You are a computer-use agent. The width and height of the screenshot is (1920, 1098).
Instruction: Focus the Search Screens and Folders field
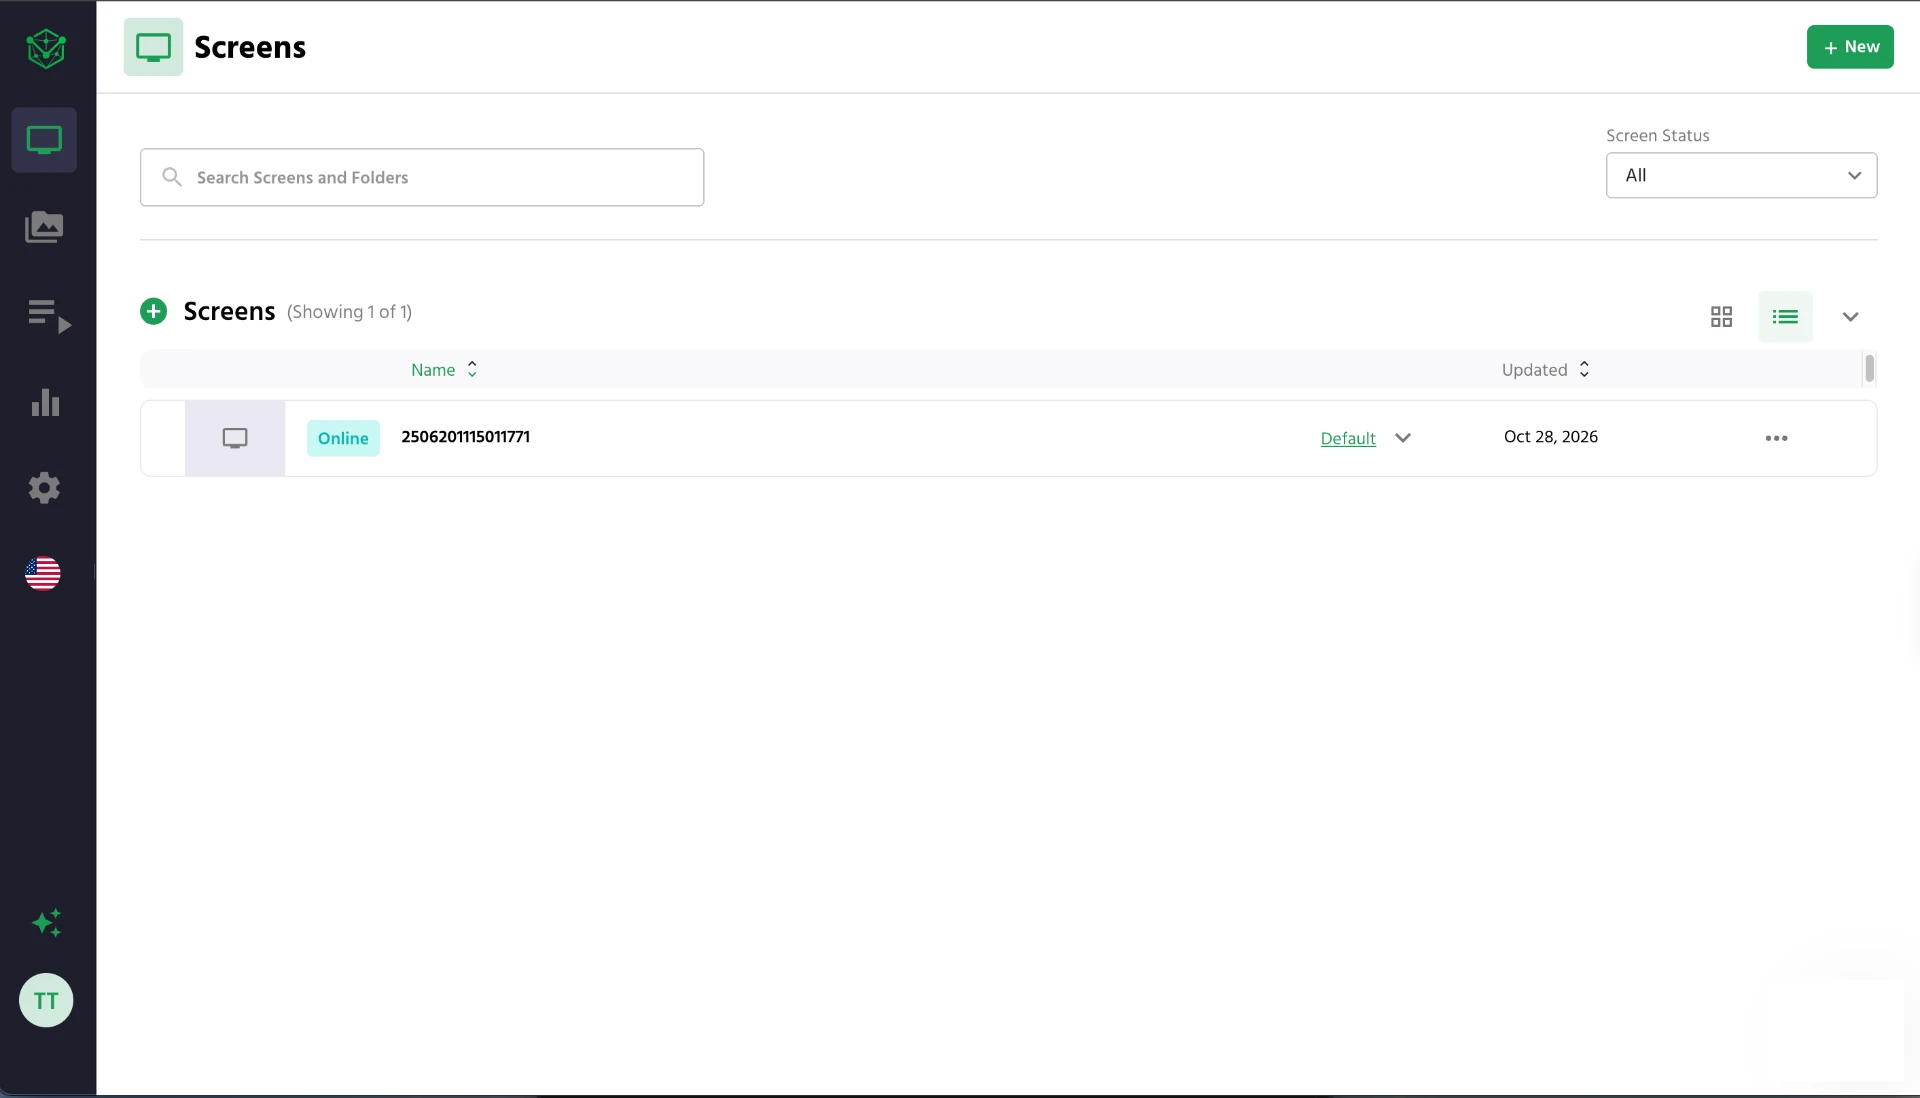click(422, 177)
